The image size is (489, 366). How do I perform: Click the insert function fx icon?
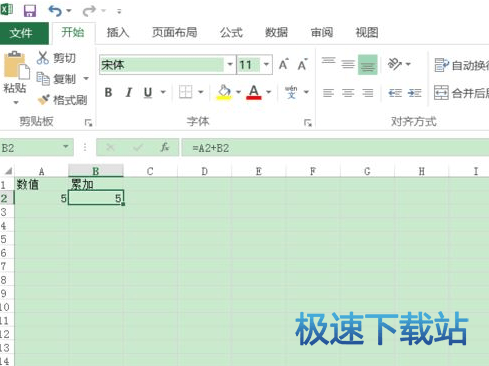click(165, 147)
